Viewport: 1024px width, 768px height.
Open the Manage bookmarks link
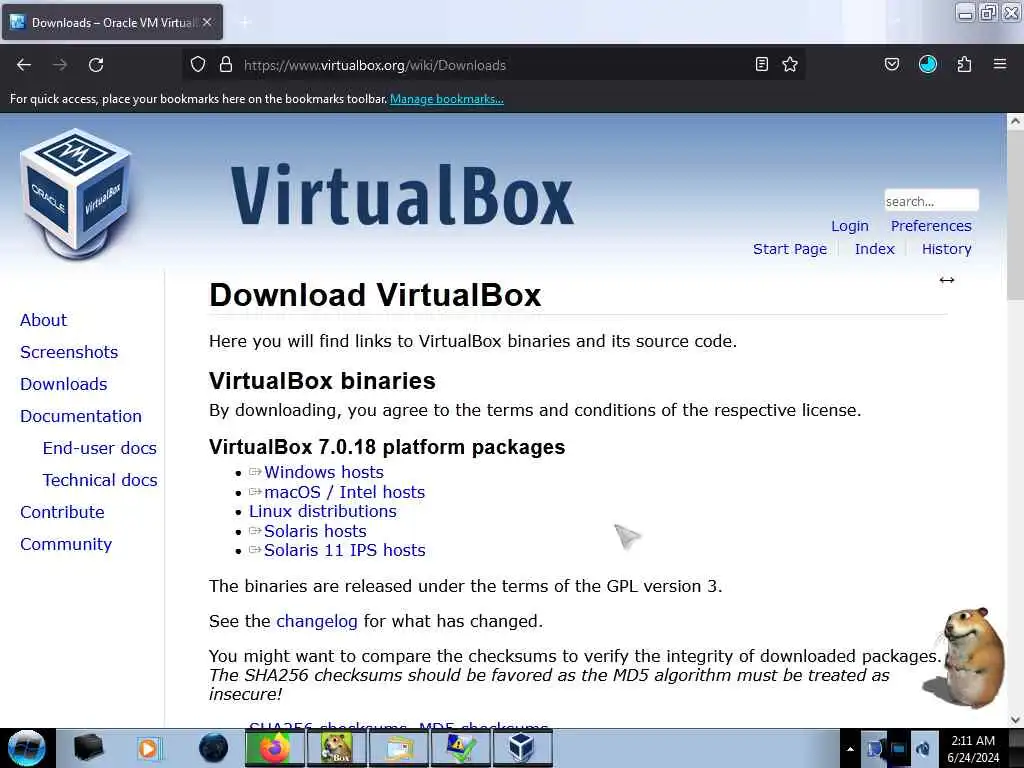point(447,99)
